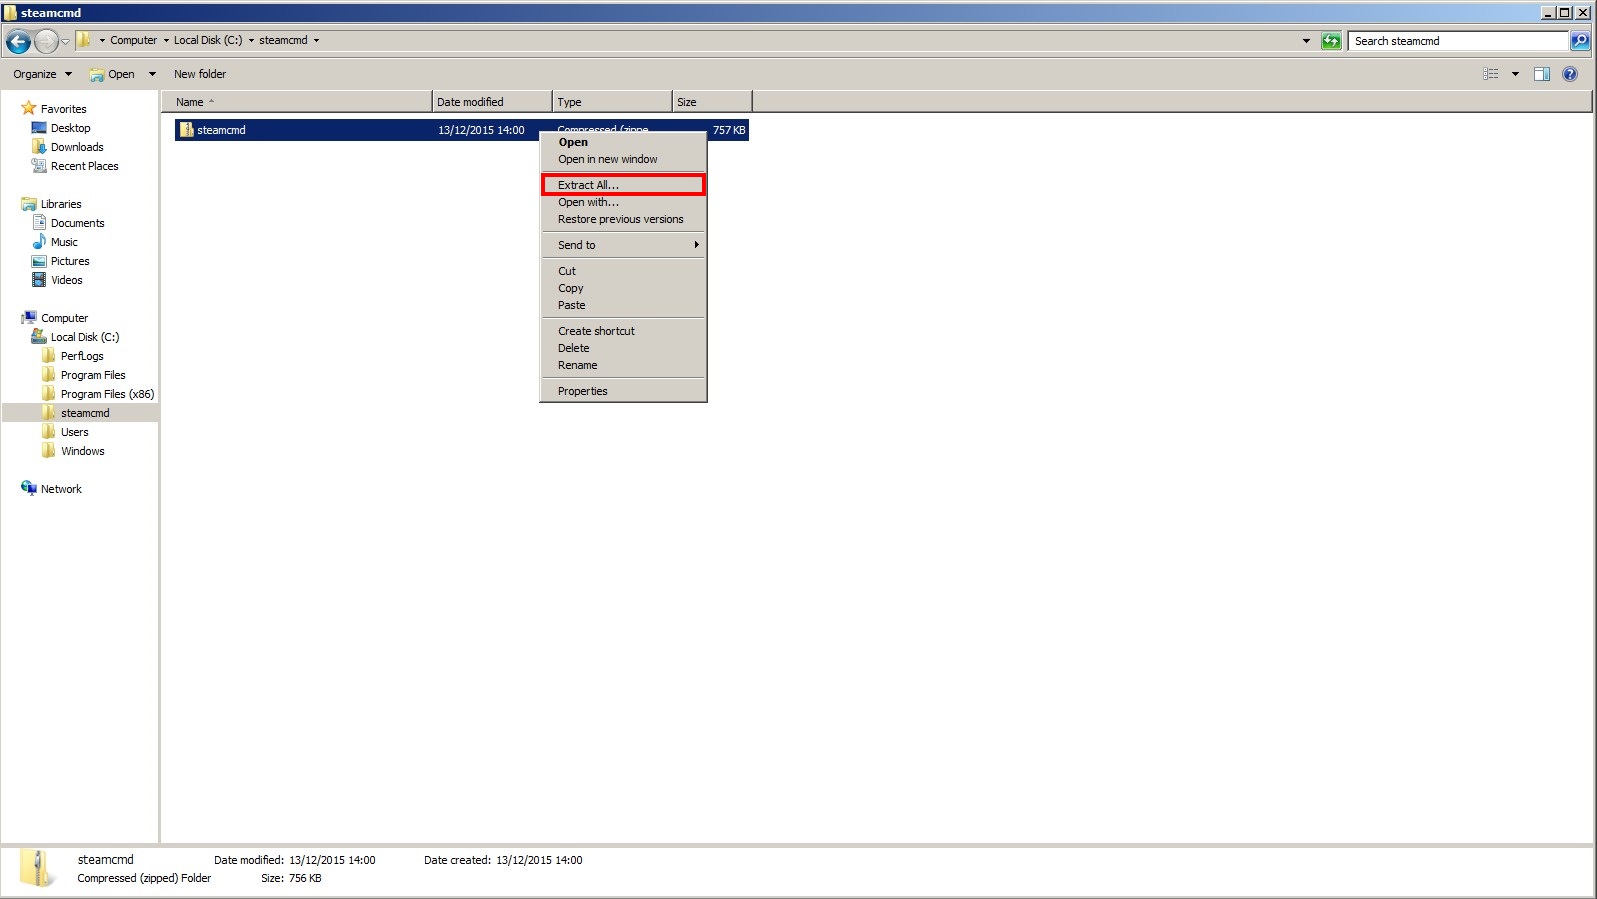Viewport: 1597px width, 899px height.
Task: Click the Search steamcmd input field
Action: click(1458, 41)
